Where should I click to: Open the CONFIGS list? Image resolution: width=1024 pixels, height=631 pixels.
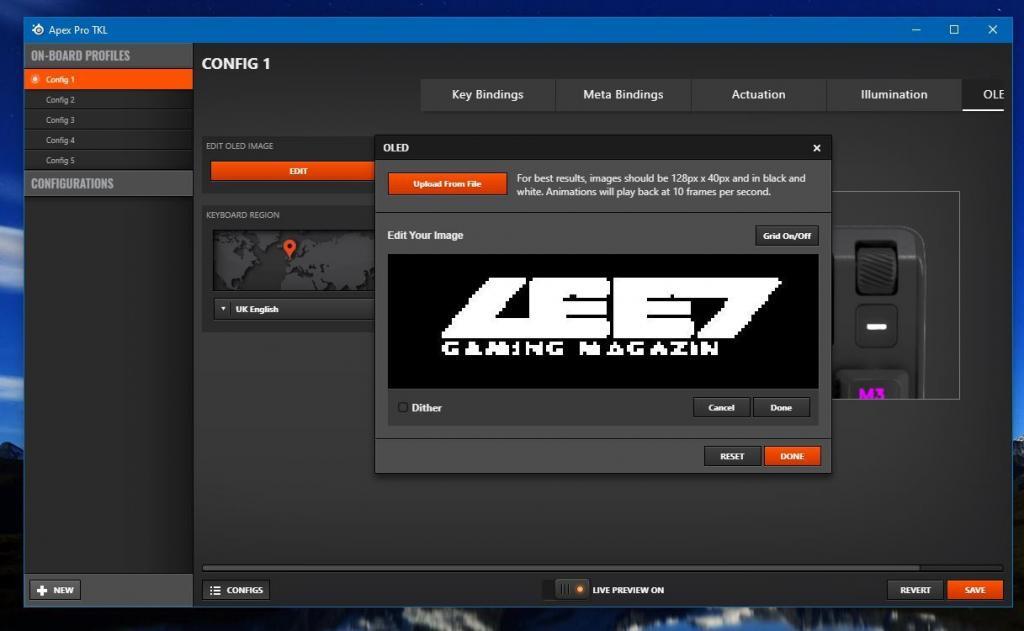(x=236, y=590)
